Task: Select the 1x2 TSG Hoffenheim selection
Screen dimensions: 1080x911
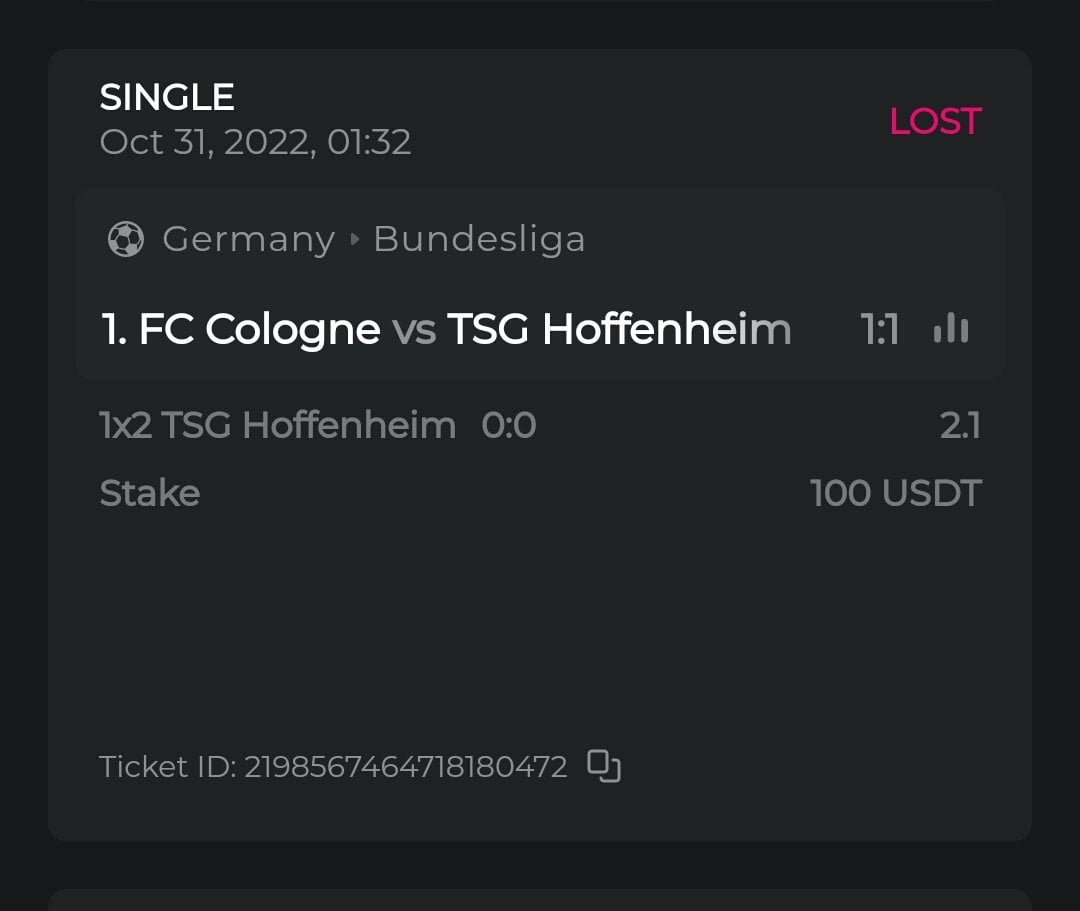Action: pyautogui.click(x=278, y=426)
